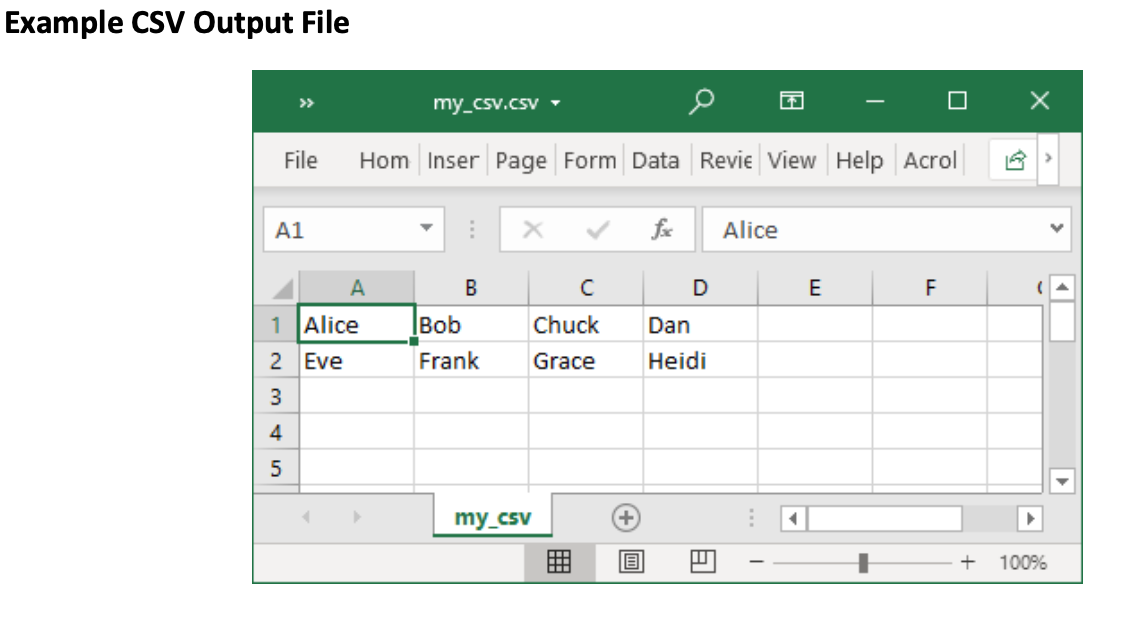Screen dimensions: 1124x636
Task: Open the Name Box dropdown arrow
Action: 427,228
